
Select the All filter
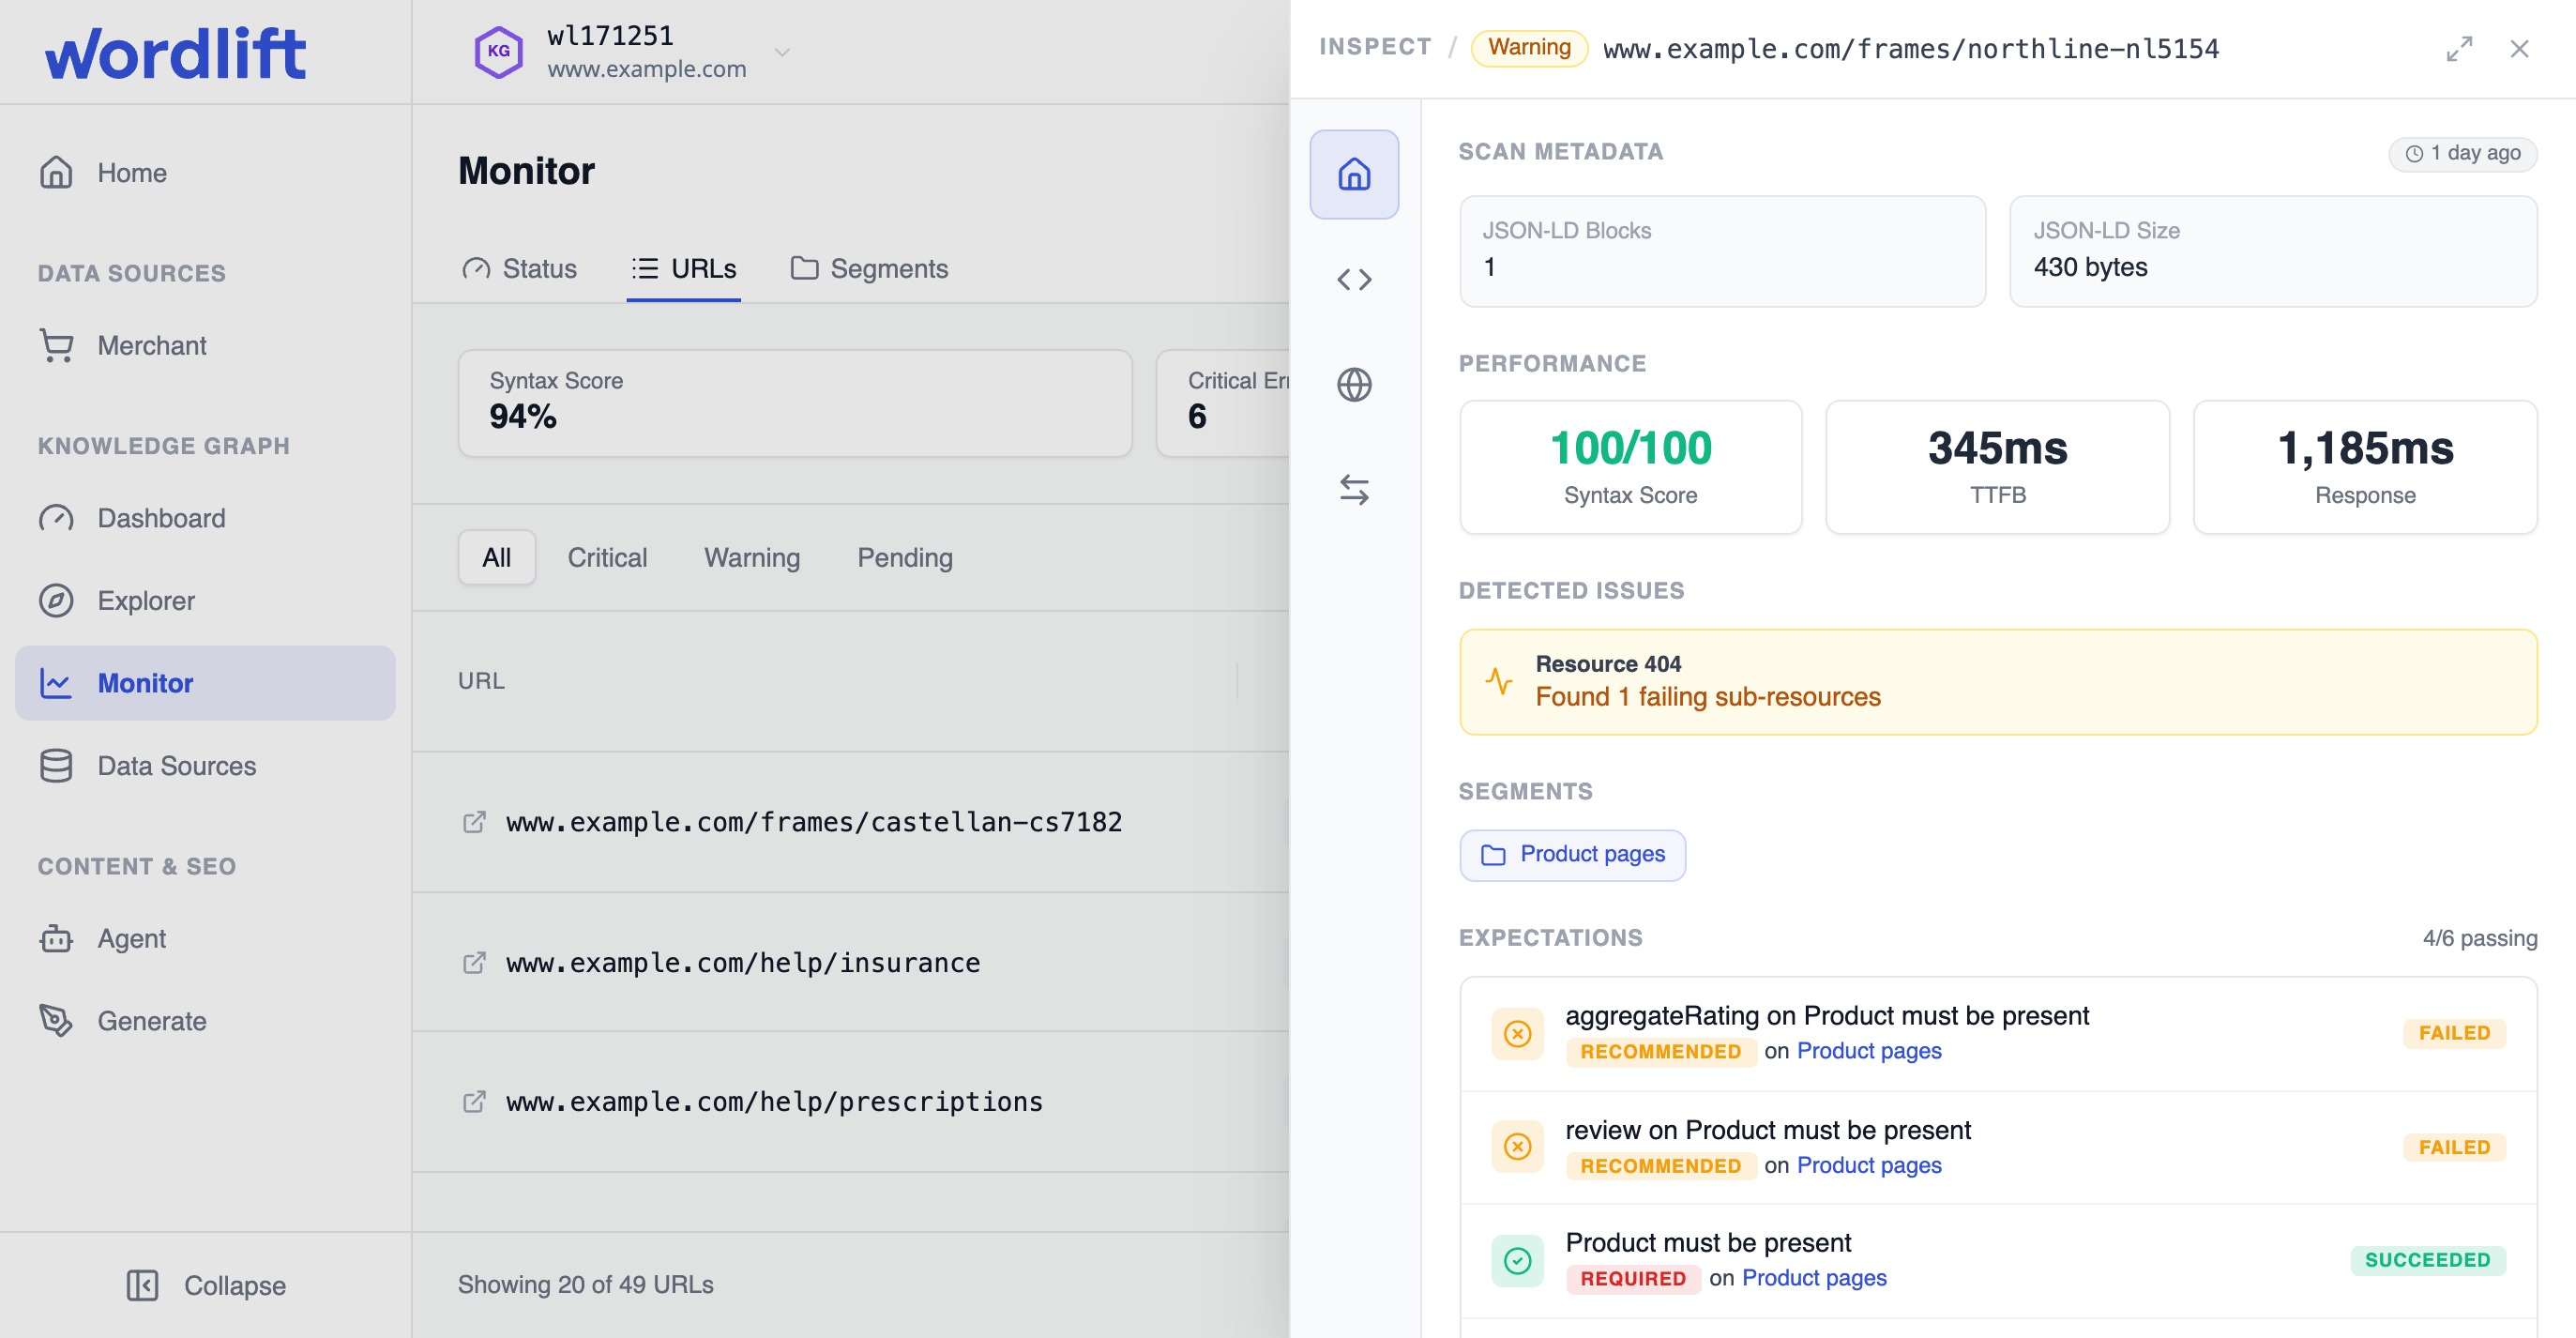pos(496,557)
